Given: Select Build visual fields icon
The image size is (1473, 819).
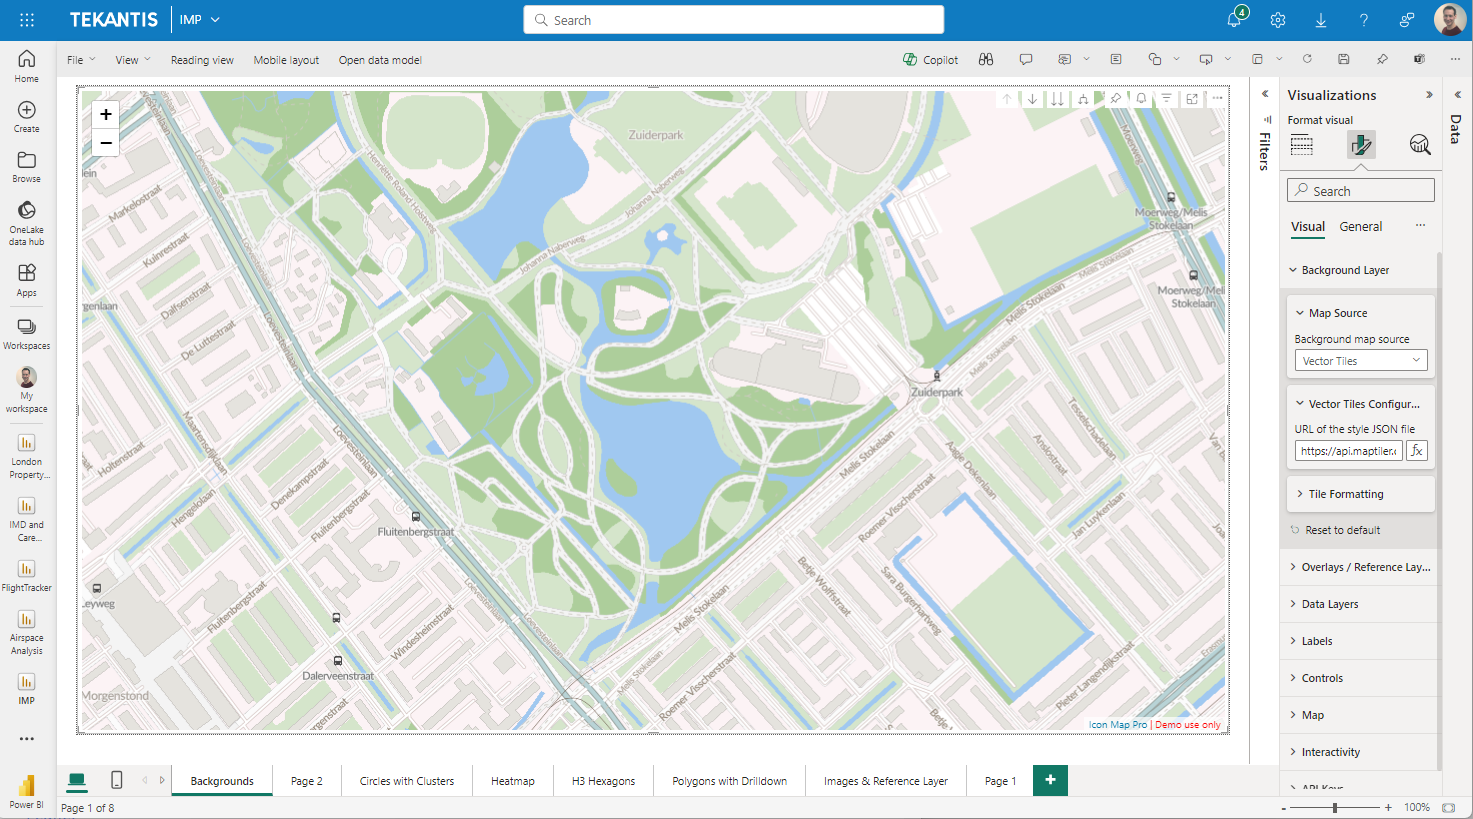Looking at the screenshot, I should 1301,145.
